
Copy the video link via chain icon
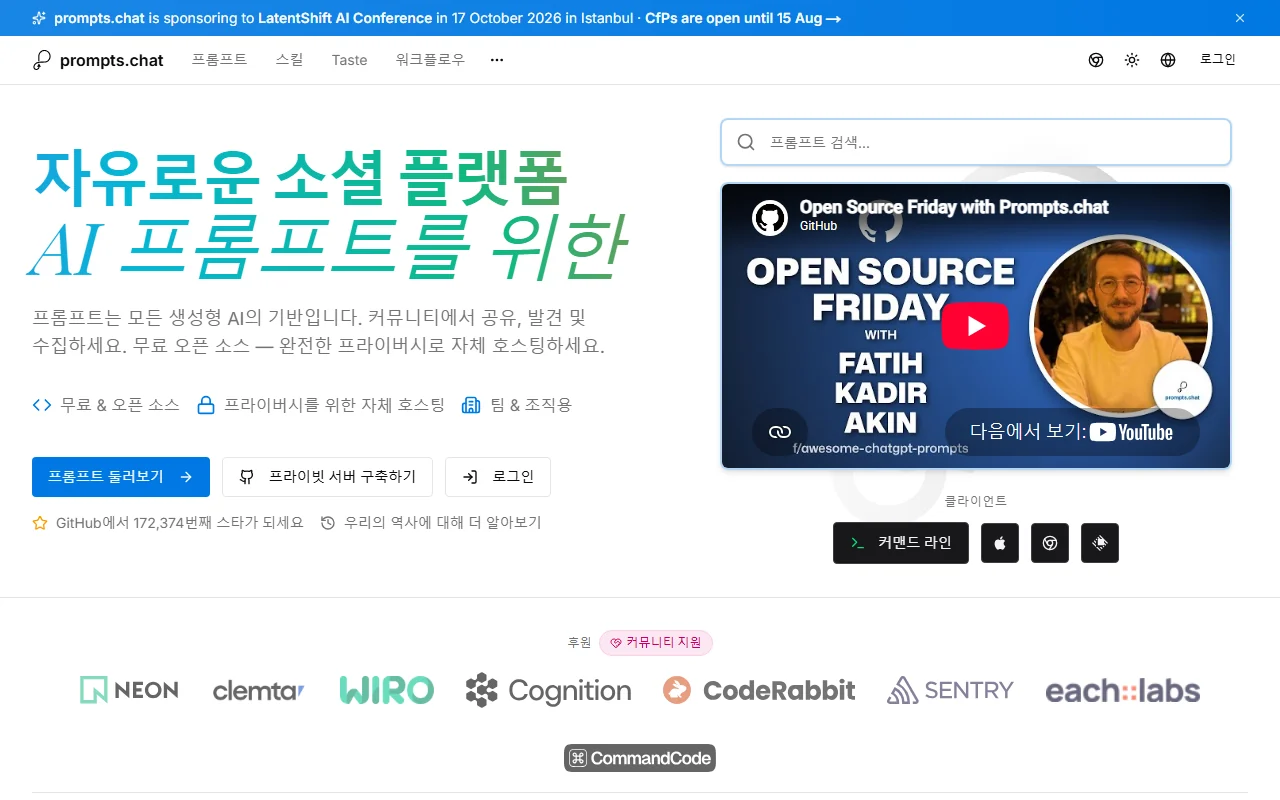pos(780,432)
